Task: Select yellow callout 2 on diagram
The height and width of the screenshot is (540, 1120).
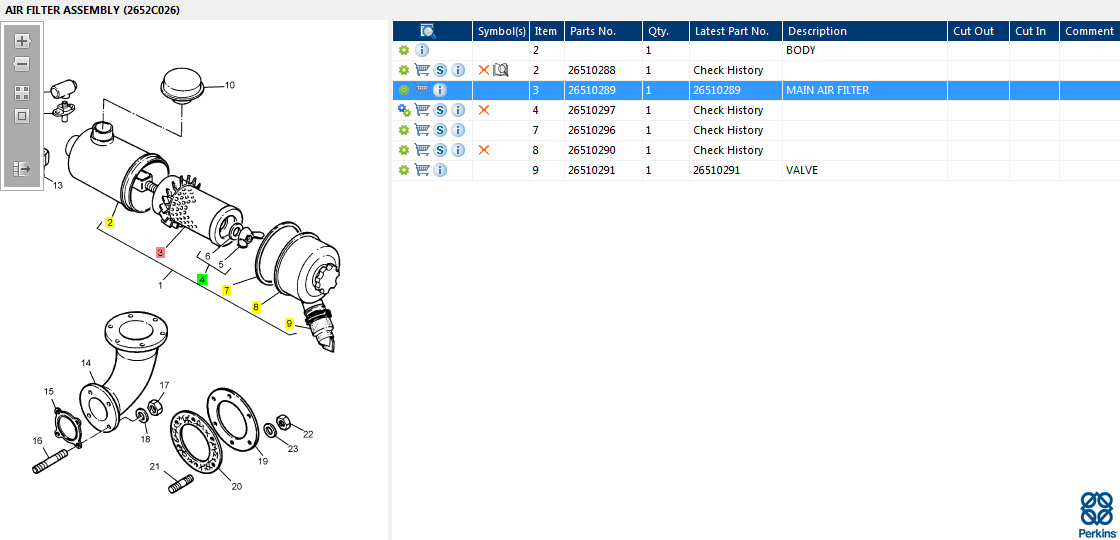Action: click(109, 222)
